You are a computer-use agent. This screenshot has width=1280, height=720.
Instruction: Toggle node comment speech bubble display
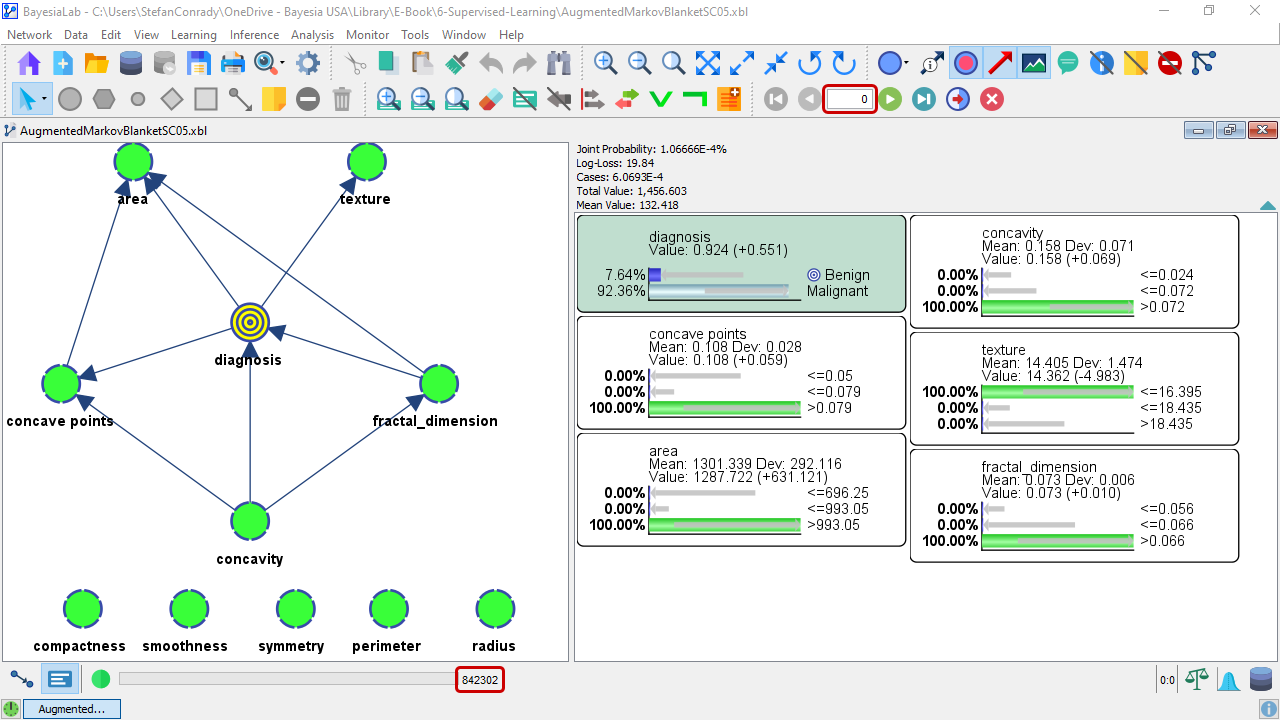[1068, 63]
